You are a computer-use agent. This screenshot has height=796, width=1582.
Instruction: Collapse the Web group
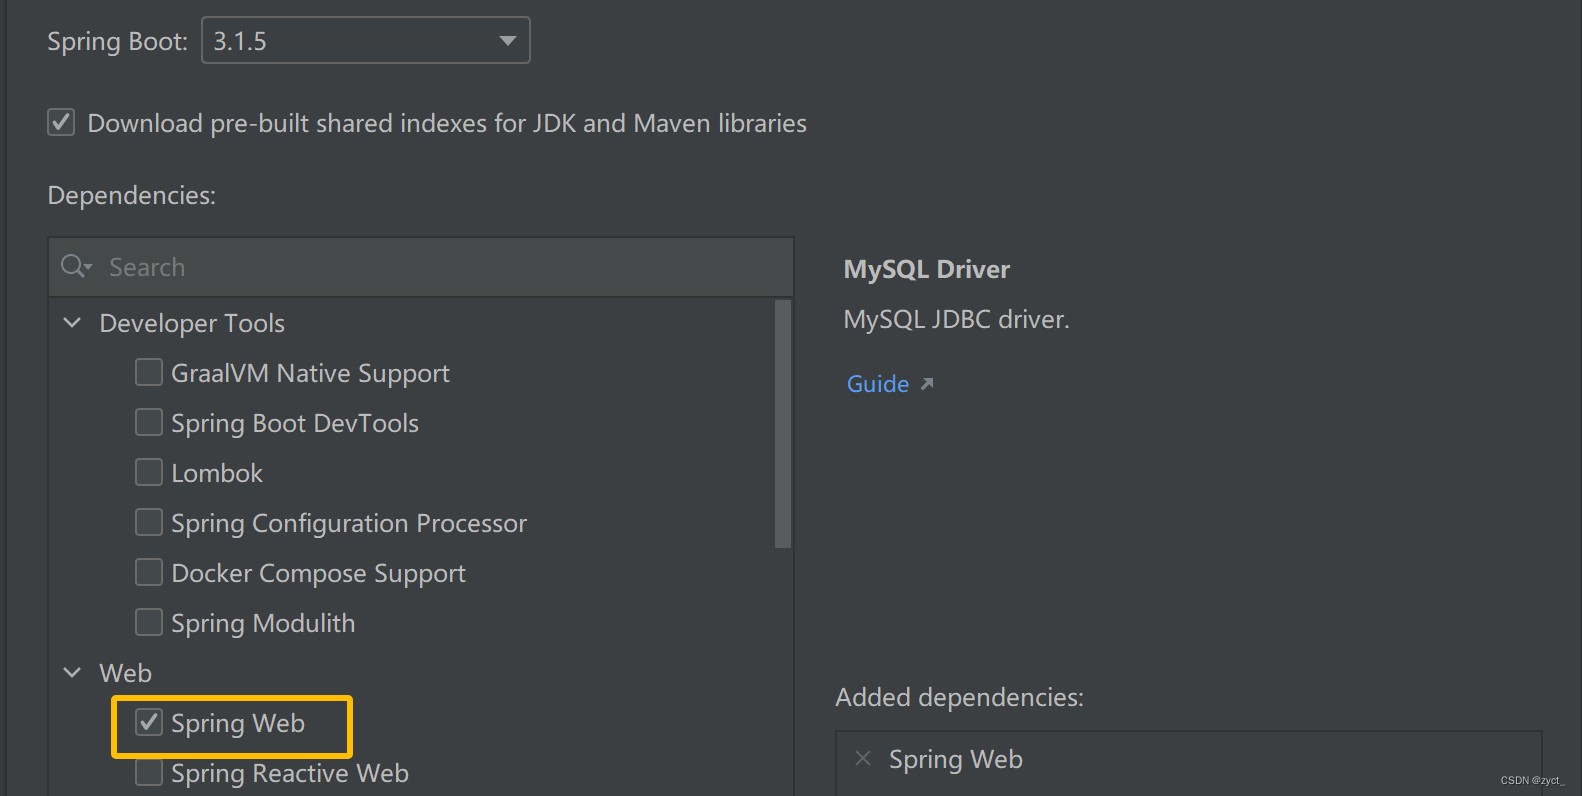[72, 673]
